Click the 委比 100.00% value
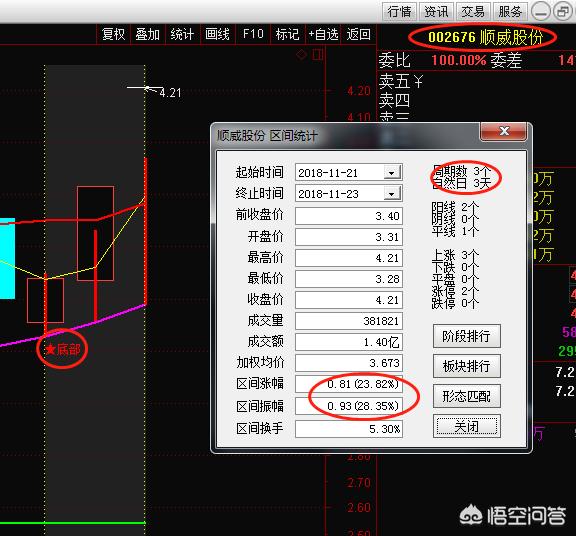Viewport: 576px width, 536px height. tap(459, 60)
